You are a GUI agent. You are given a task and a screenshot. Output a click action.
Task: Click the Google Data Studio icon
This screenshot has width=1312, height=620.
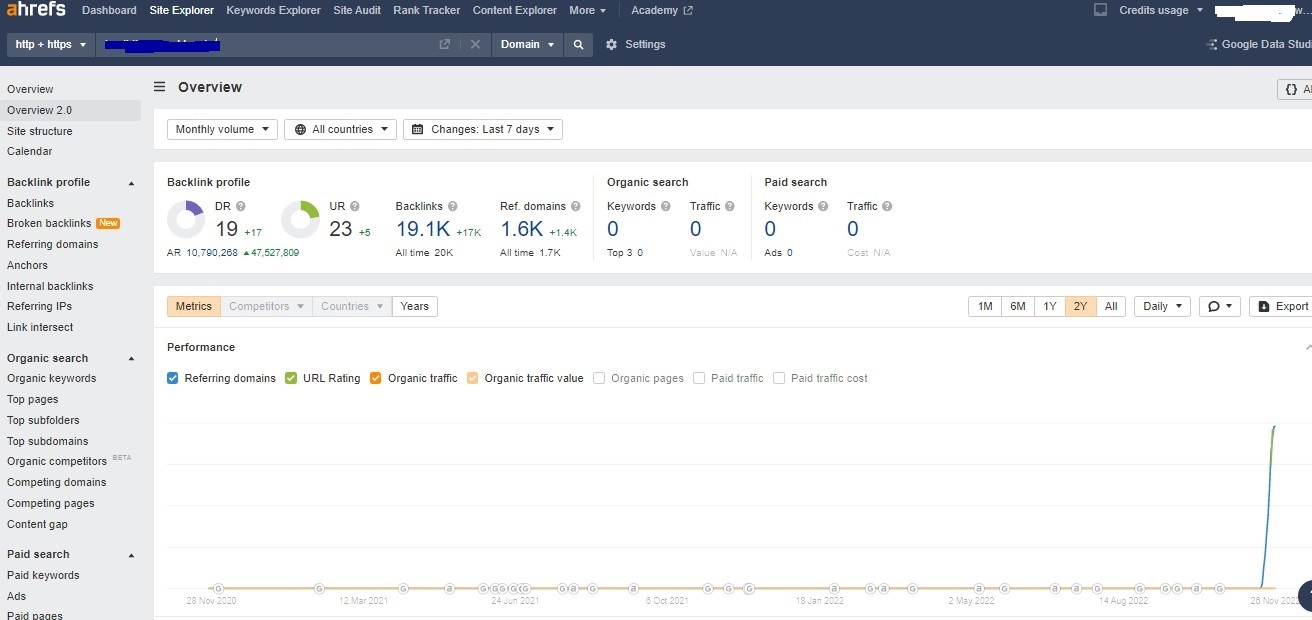[1212, 45]
